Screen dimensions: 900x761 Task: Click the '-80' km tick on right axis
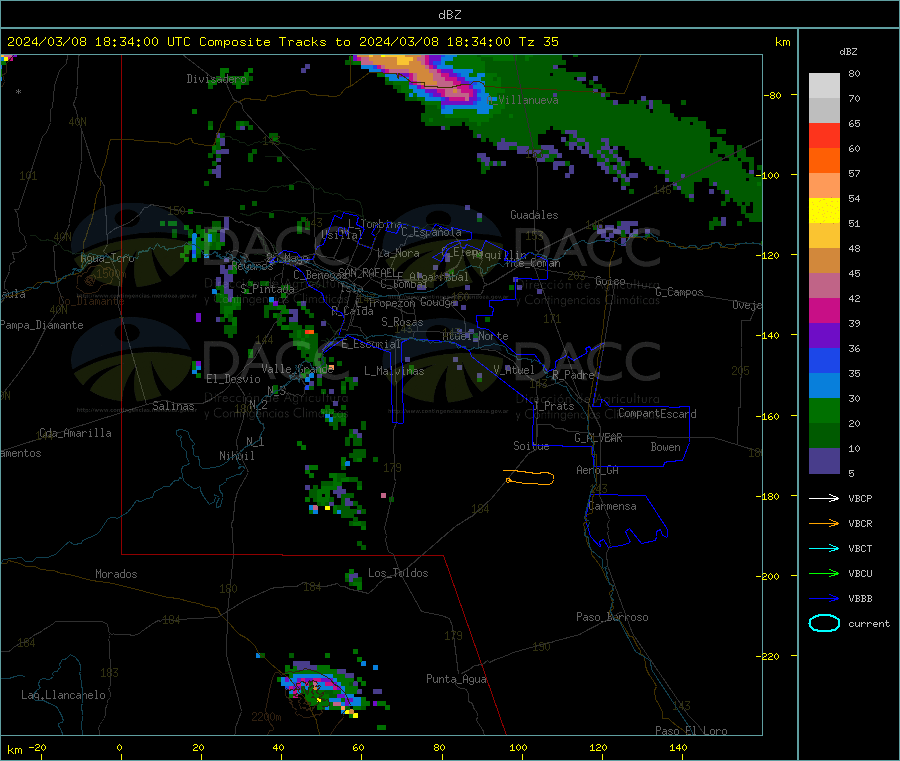coord(773,95)
